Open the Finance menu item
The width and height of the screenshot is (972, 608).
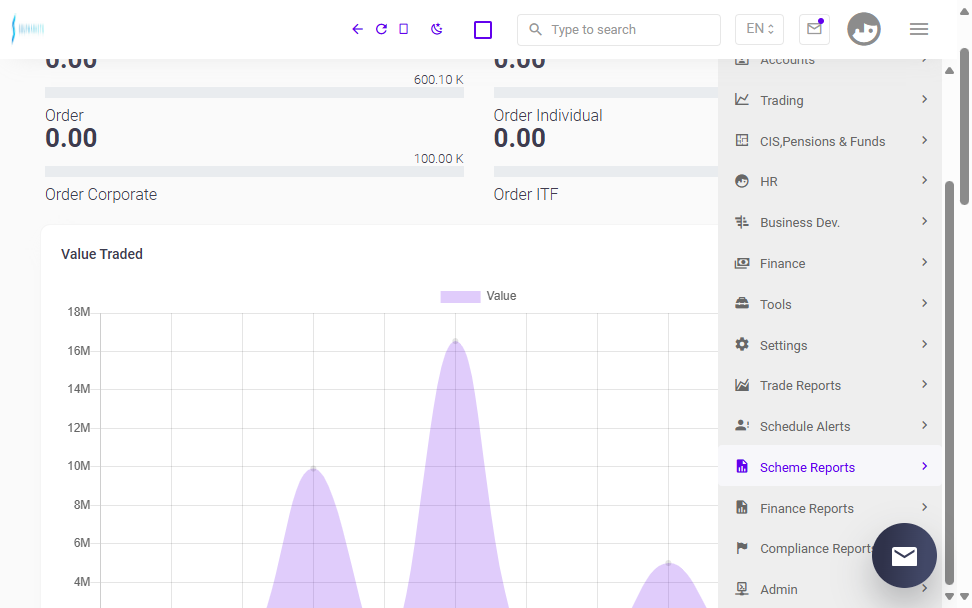coord(830,263)
